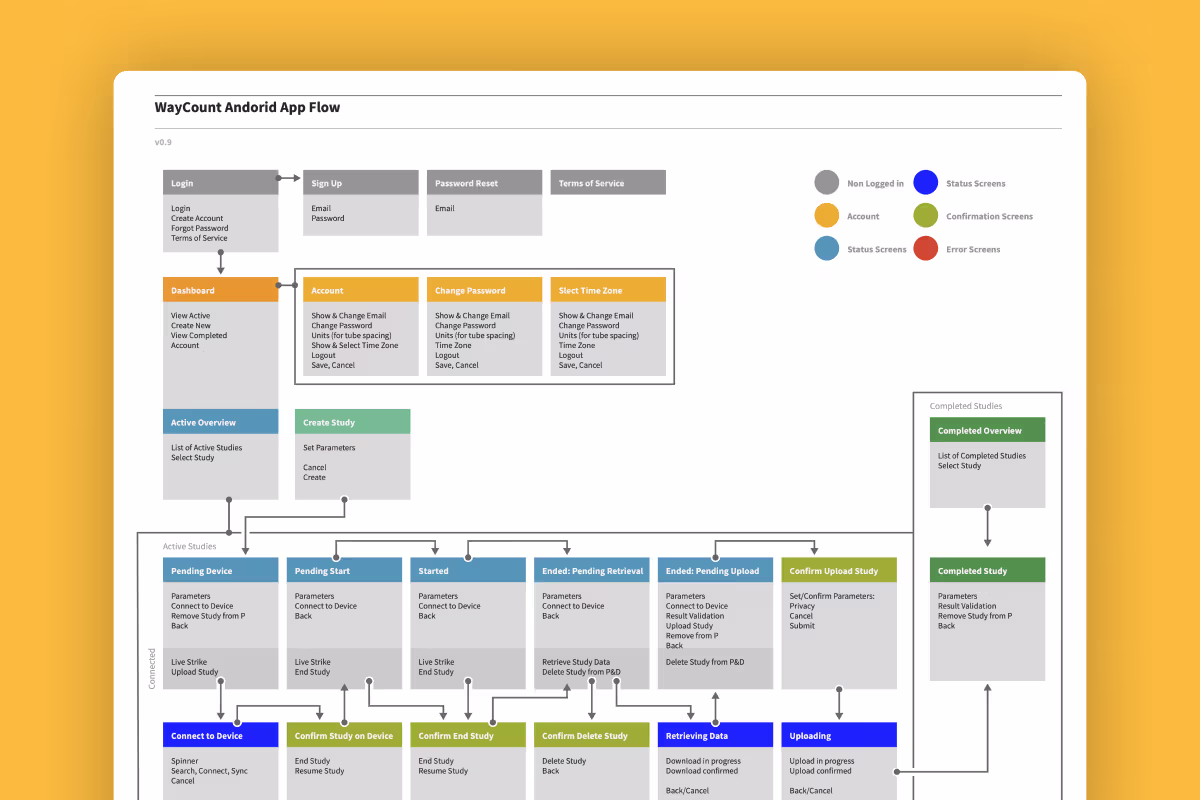Select the Completed Overview header box
This screenshot has height=800, width=1200.
click(x=988, y=430)
